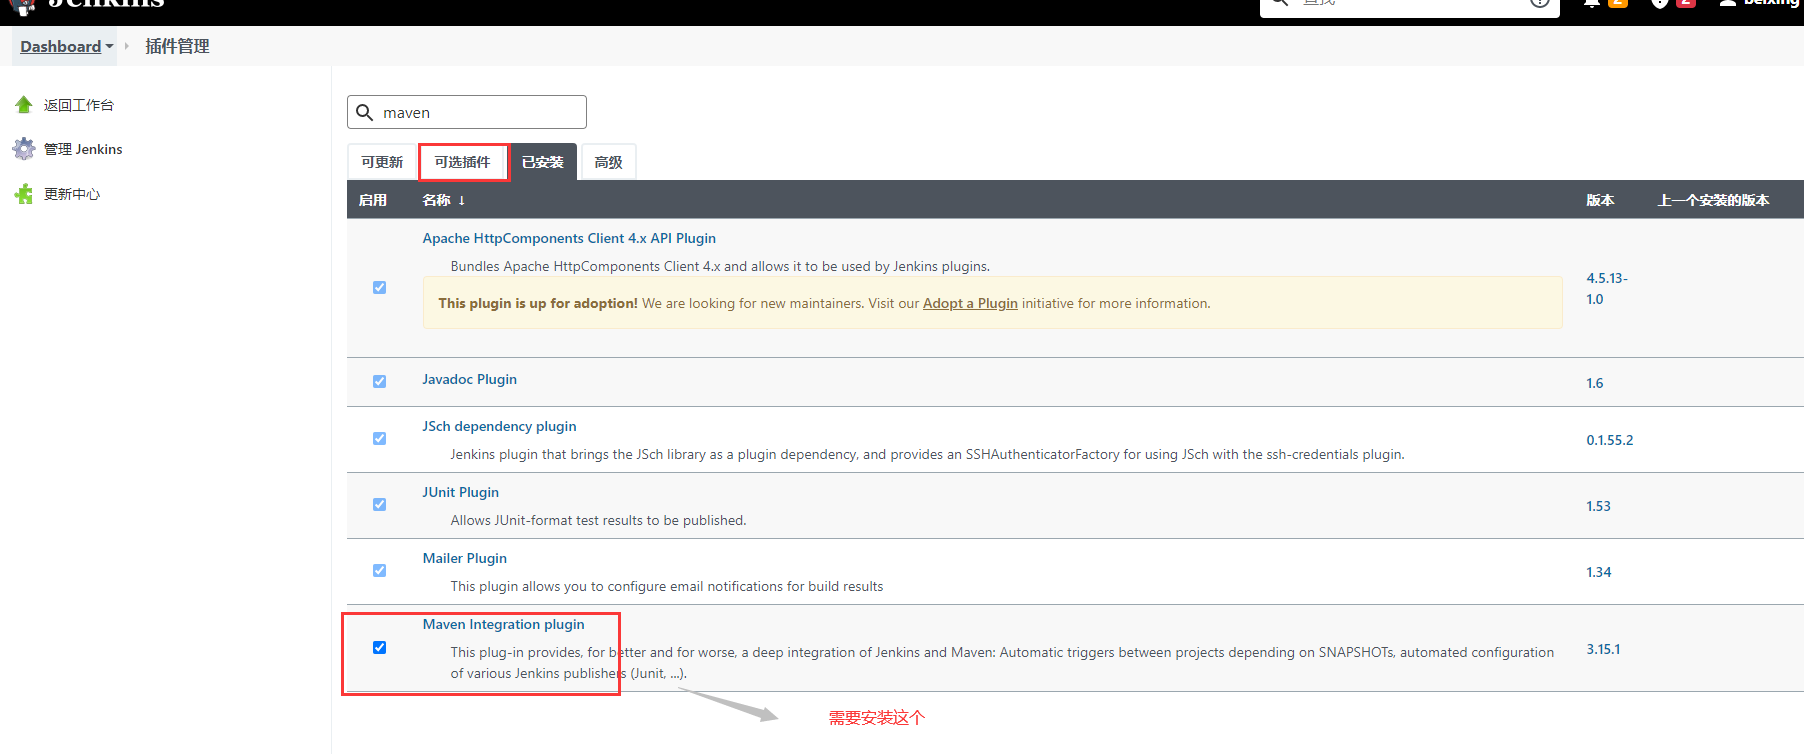Click version 4.5.13-1.0 of Apache HttpComponents
The width and height of the screenshot is (1804, 754).
tap(1607, 288)
